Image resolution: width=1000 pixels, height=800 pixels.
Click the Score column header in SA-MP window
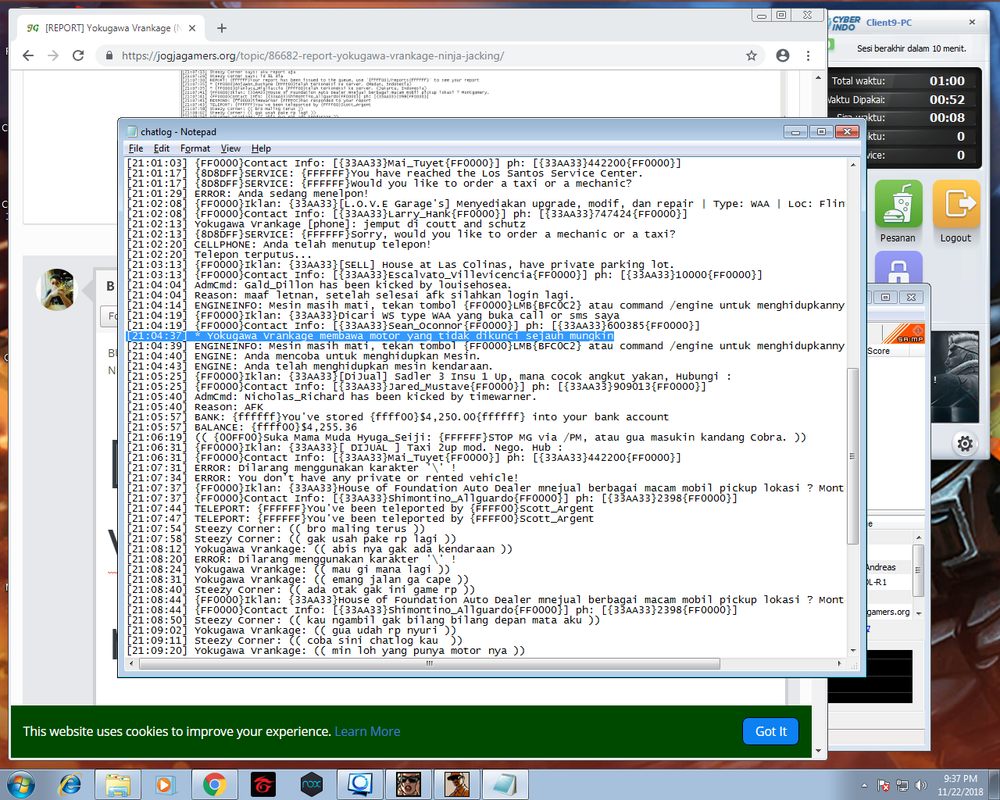pyautogui.click(x=878, y=351)
